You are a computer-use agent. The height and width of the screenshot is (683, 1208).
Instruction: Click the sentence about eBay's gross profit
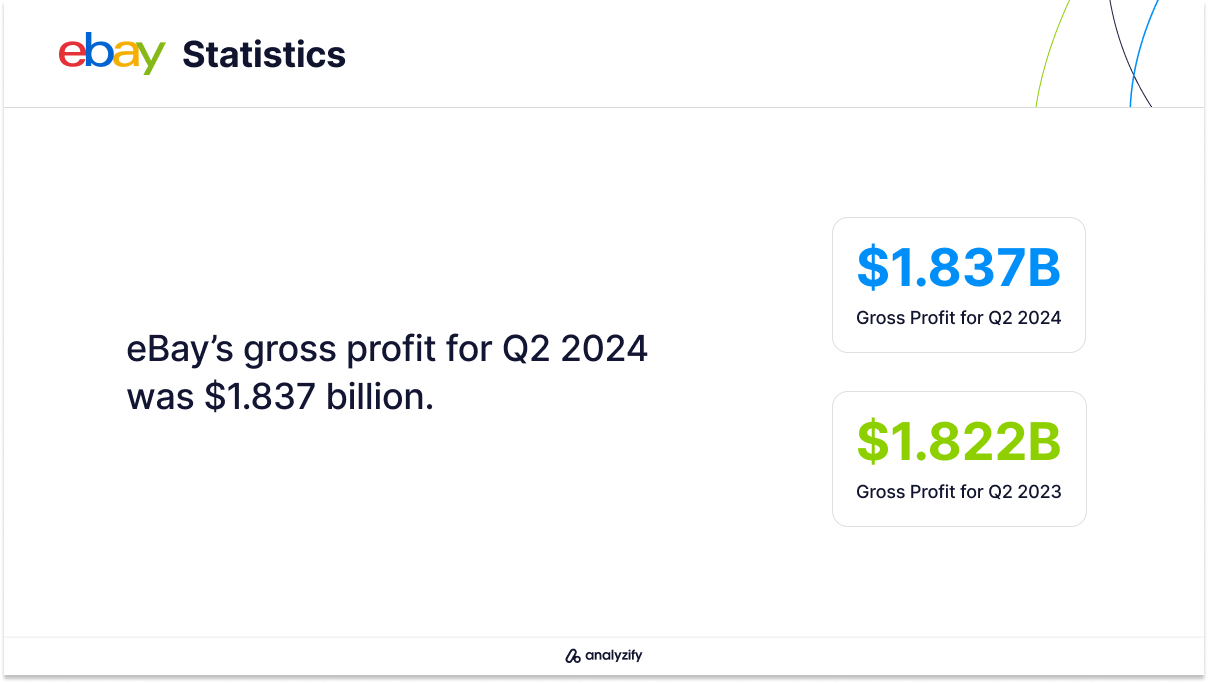(387, 373)
